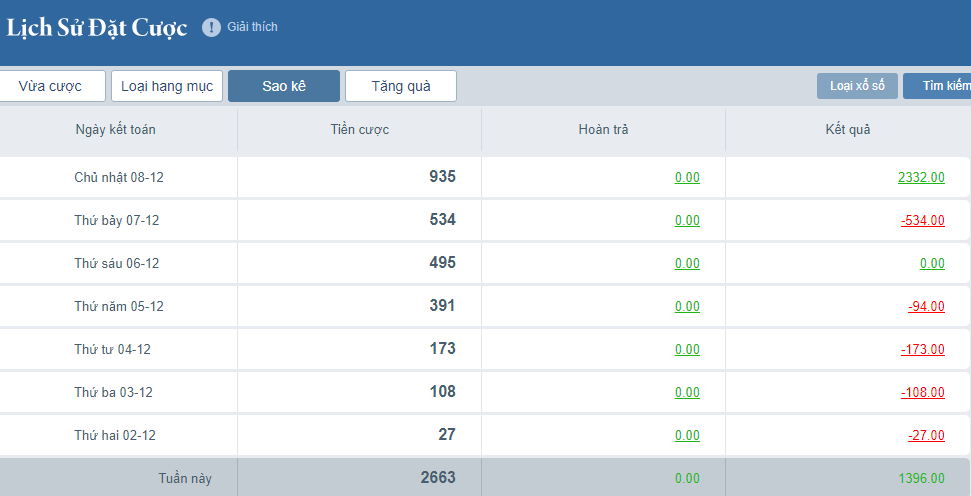Open Thứ bảy 07-12 result -534.00
This screenshot has width=971, height=496.
(922, 220)
